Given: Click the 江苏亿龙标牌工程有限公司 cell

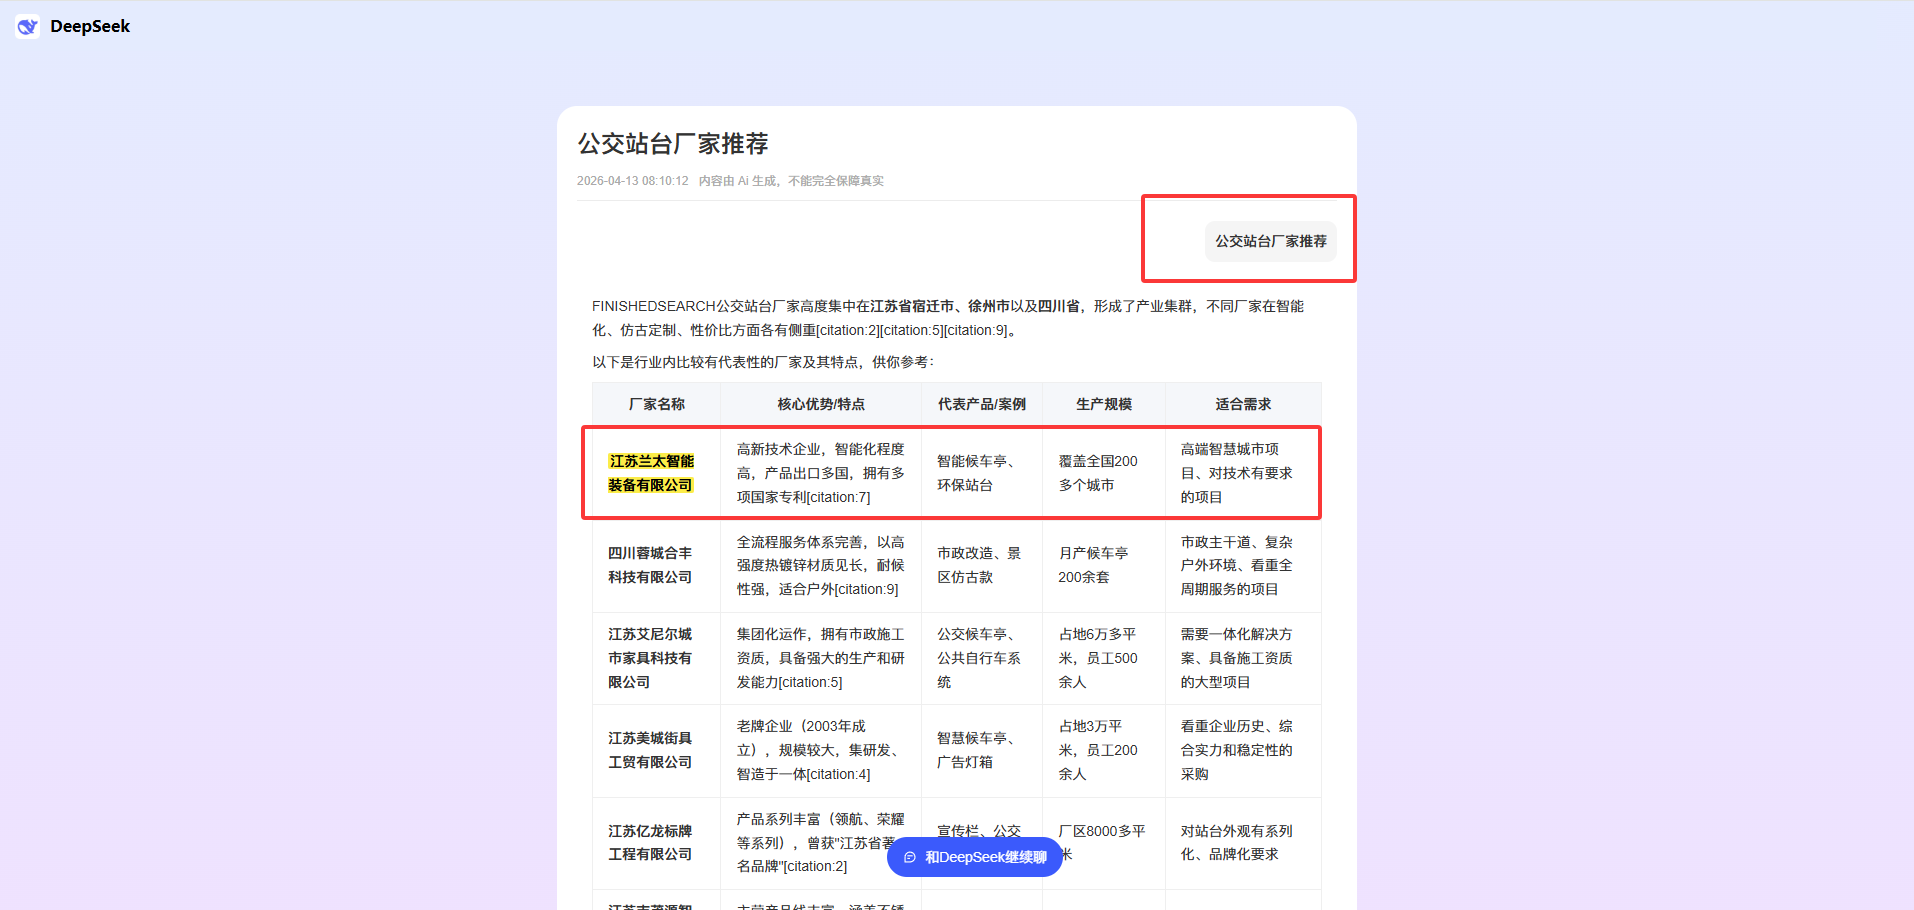Looking at the screenshot, I should coord(657,843).
